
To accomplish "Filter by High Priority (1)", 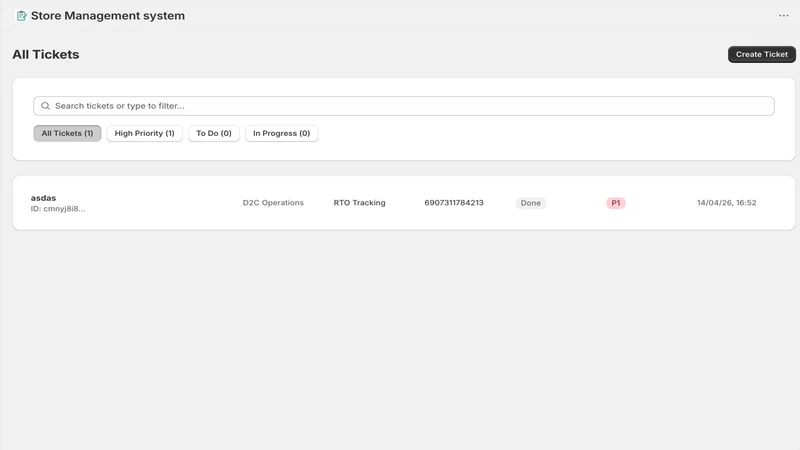I will [x=144, y=133].
